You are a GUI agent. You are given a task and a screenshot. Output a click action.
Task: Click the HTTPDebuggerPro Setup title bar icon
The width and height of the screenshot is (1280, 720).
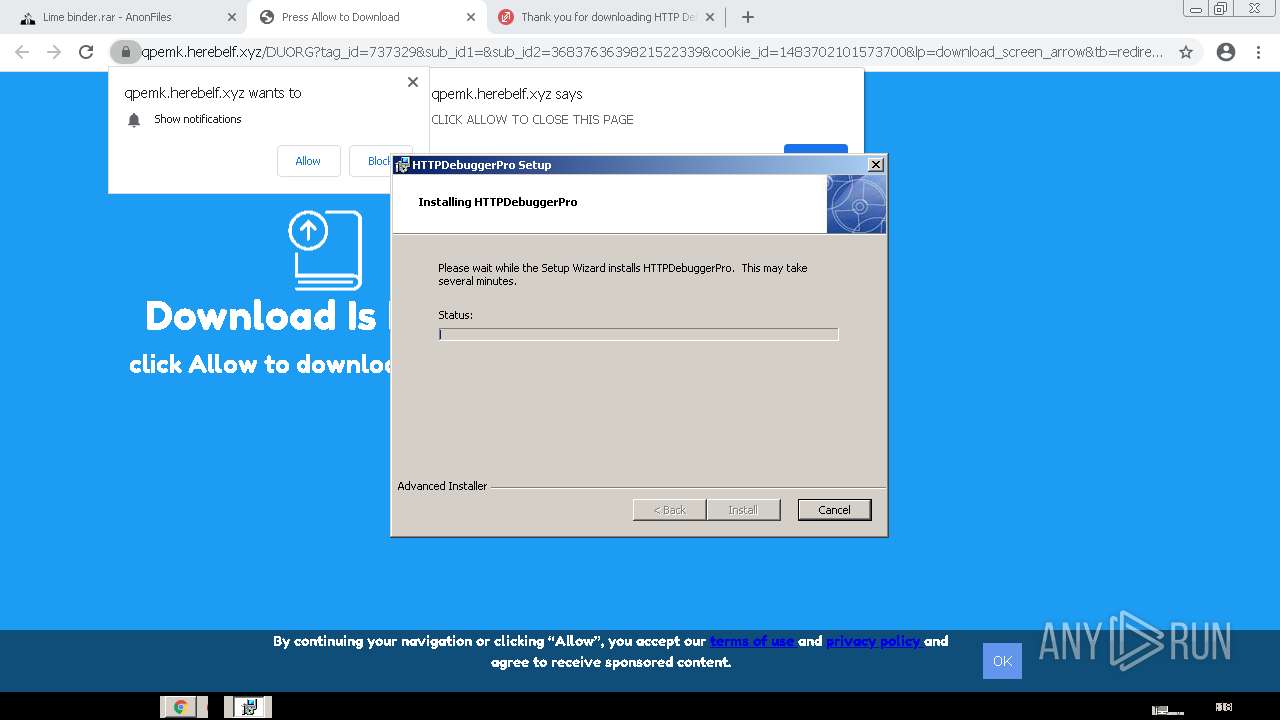402,165
